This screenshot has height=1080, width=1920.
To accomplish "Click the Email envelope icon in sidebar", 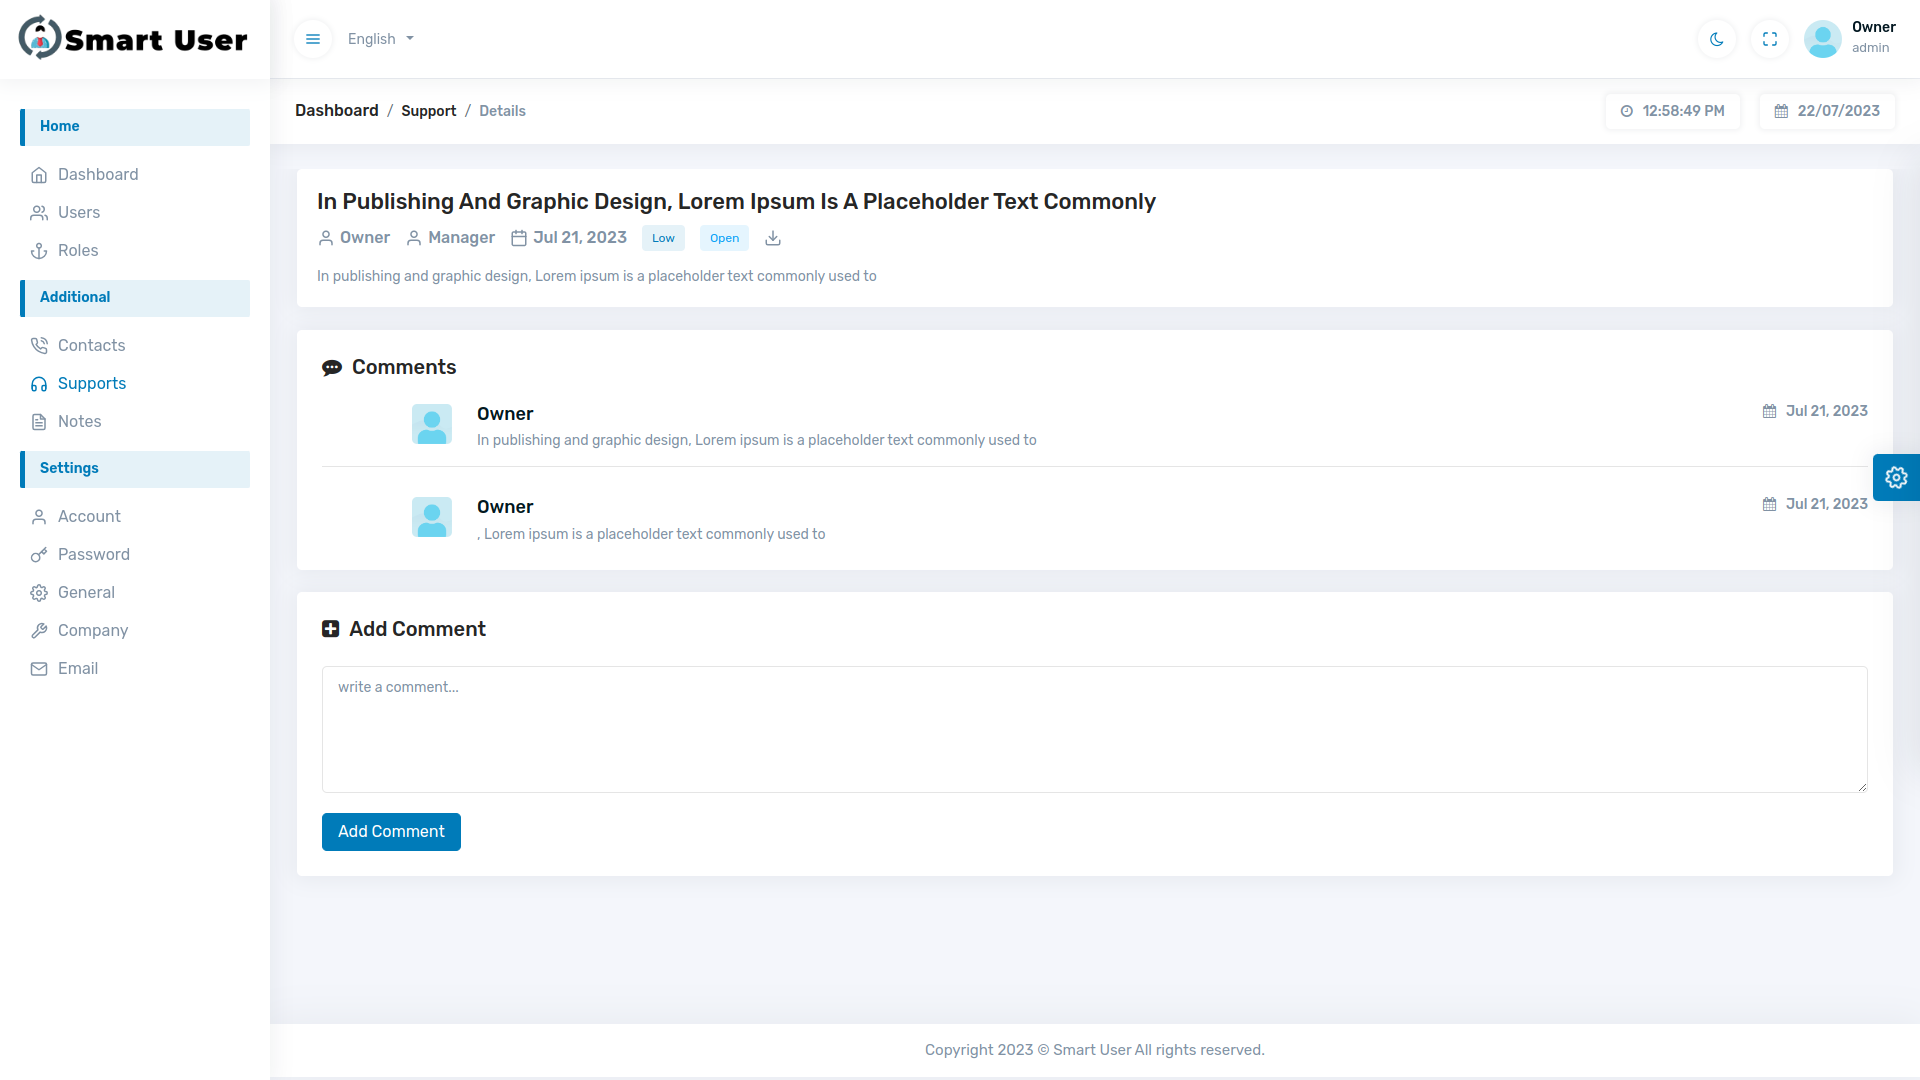I will [x=38, y=668].
